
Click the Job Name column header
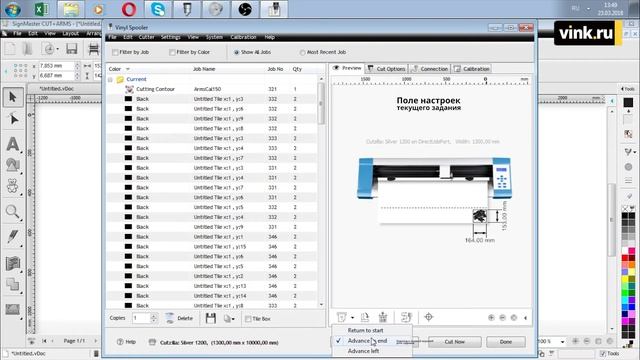pos(204,69)
